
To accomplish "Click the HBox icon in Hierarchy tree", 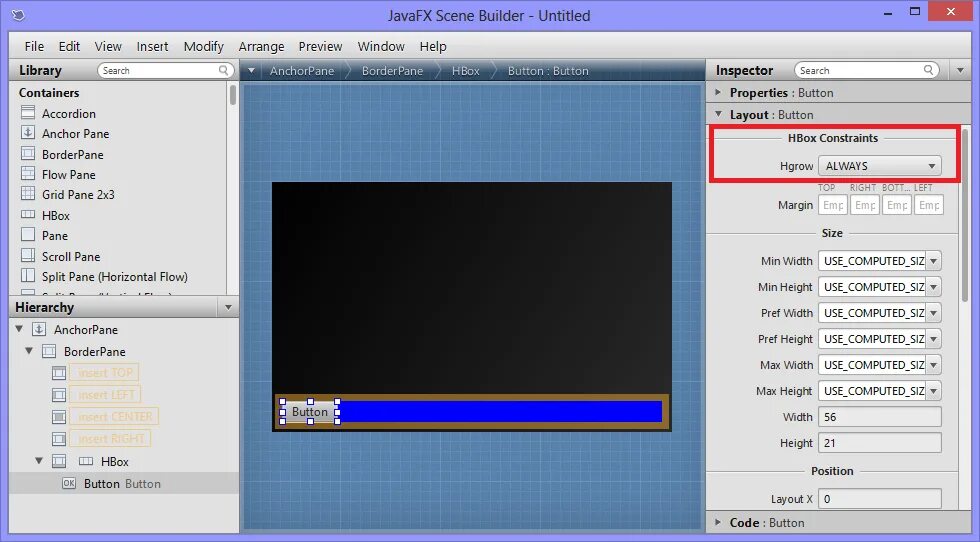I will tap(86, 461).
